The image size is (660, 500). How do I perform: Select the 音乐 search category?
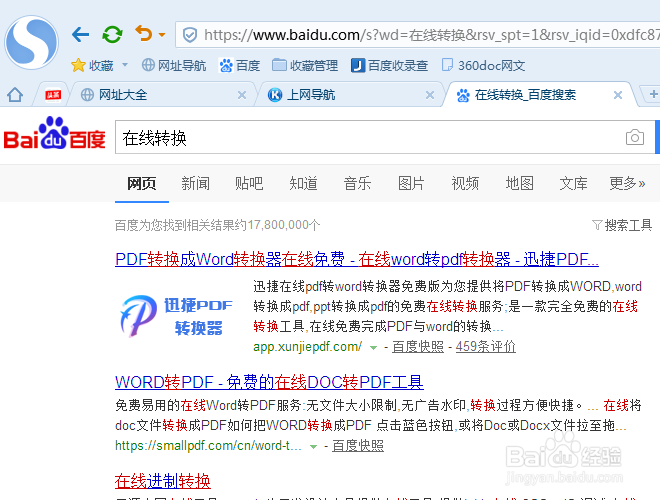click(x=357, y=183)
